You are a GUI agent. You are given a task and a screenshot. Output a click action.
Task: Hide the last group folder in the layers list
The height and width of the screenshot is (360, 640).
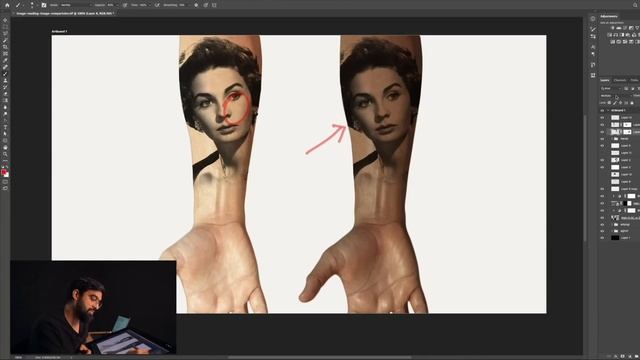(602, 231)
